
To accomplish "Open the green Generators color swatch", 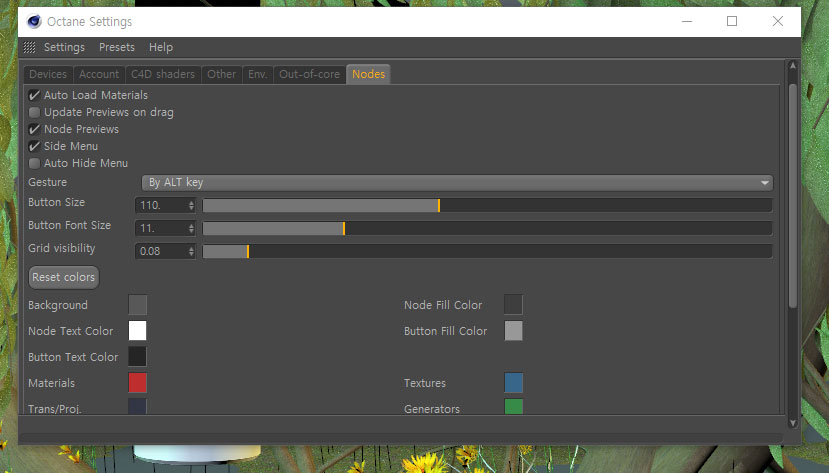I will [513, 406].
